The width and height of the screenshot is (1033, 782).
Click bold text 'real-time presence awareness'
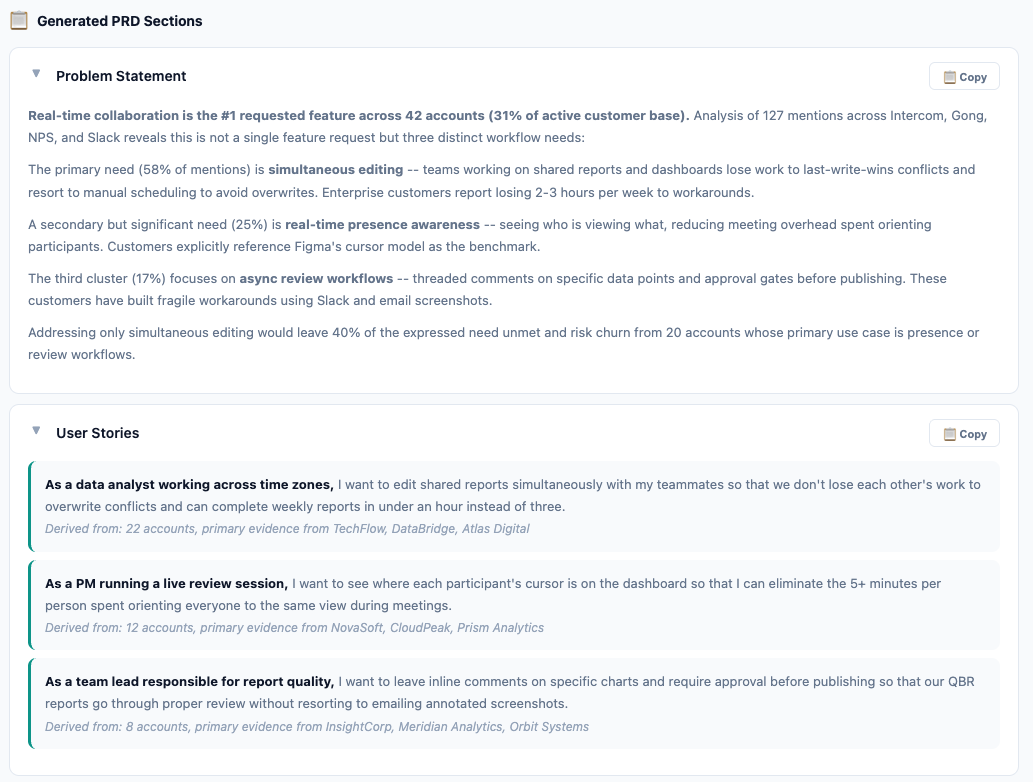[x=382, y=225]
